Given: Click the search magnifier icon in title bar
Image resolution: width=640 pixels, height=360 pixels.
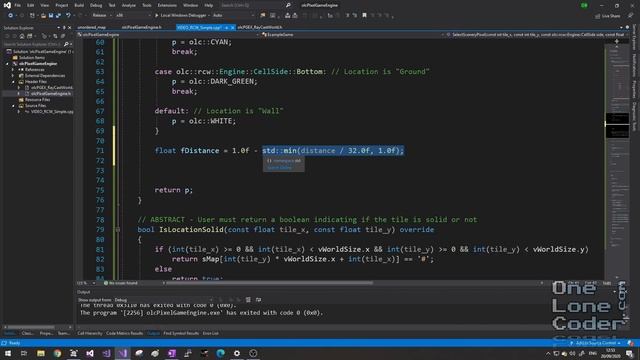Looking at the screenshot, I should coord(288,5).
